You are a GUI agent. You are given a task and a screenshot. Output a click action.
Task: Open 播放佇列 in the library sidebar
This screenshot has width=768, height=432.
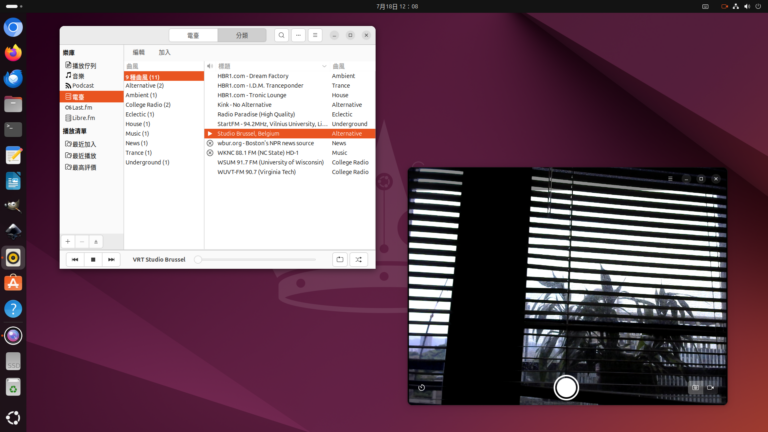coord(92,66)
